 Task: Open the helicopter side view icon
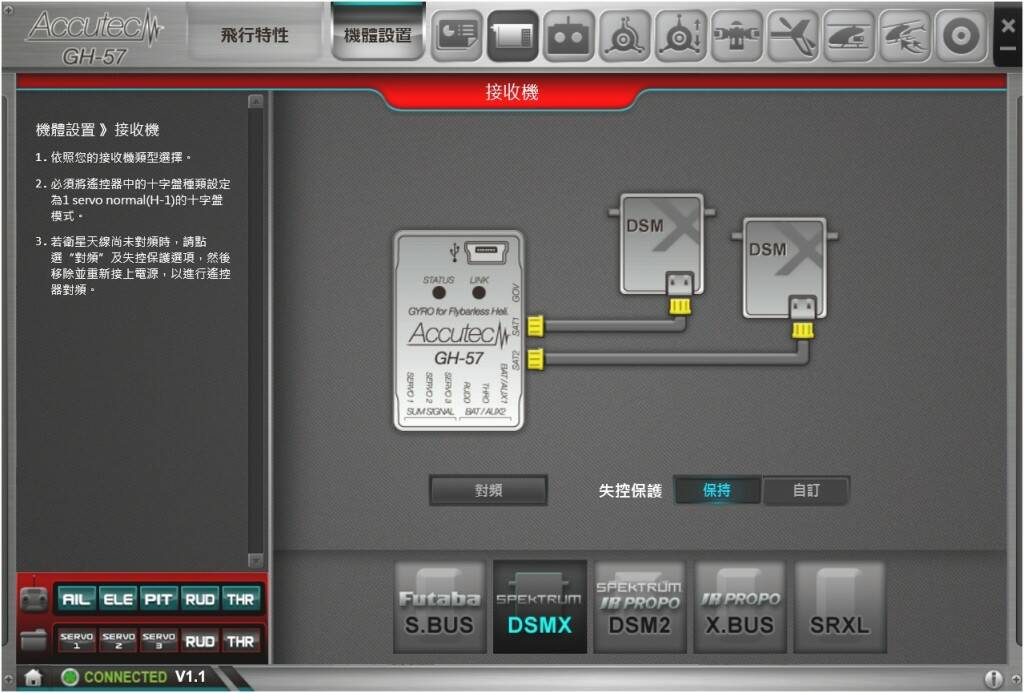click(848, 35)
